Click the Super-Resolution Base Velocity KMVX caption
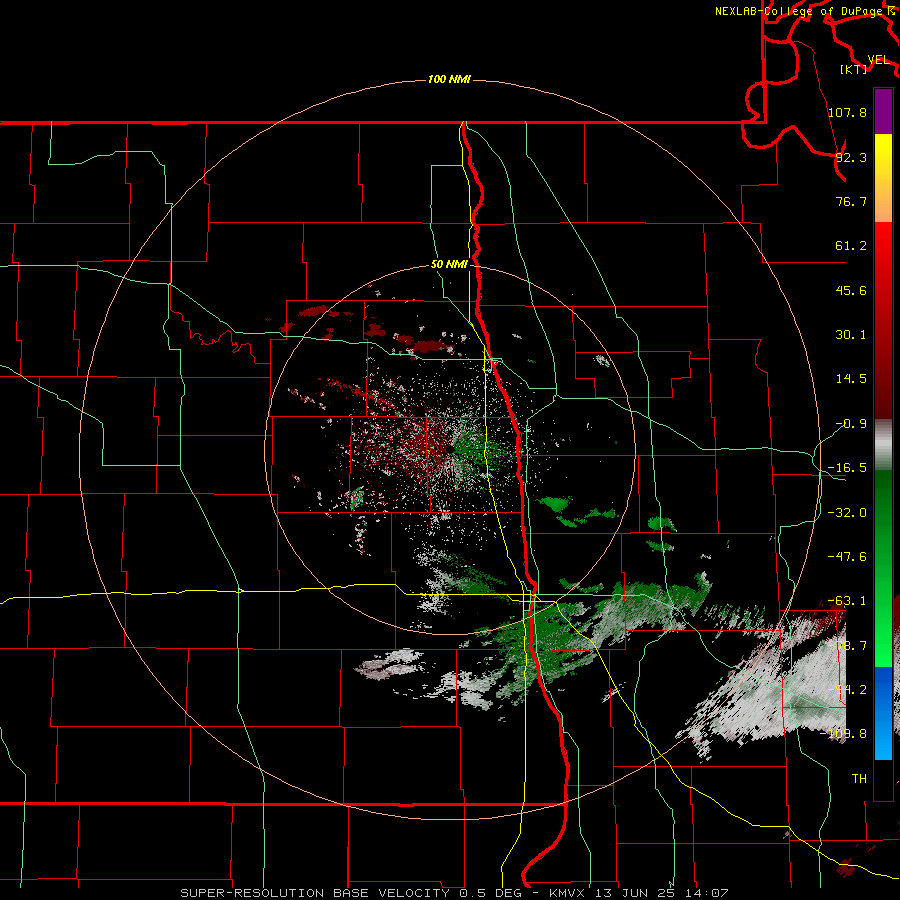The image size is (900, 900). (454, 893)
